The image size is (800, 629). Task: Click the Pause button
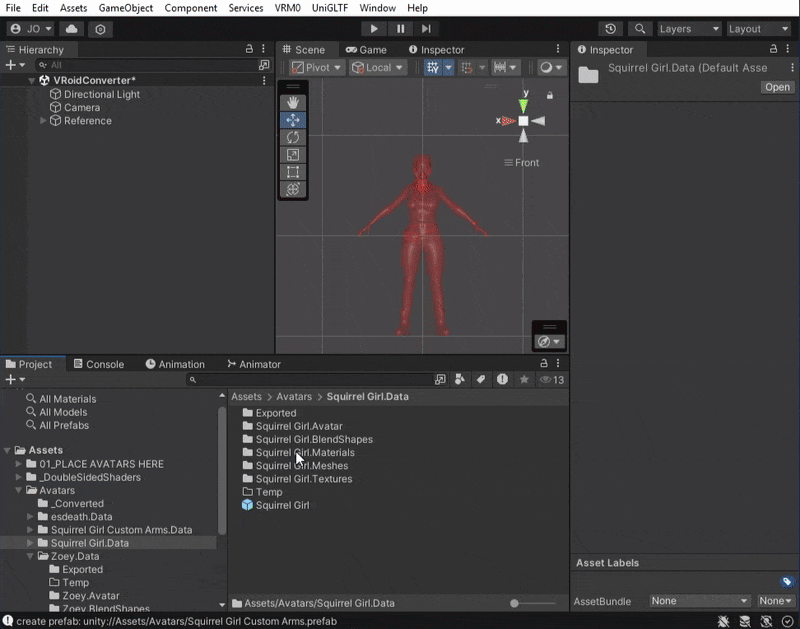[401, 29]
